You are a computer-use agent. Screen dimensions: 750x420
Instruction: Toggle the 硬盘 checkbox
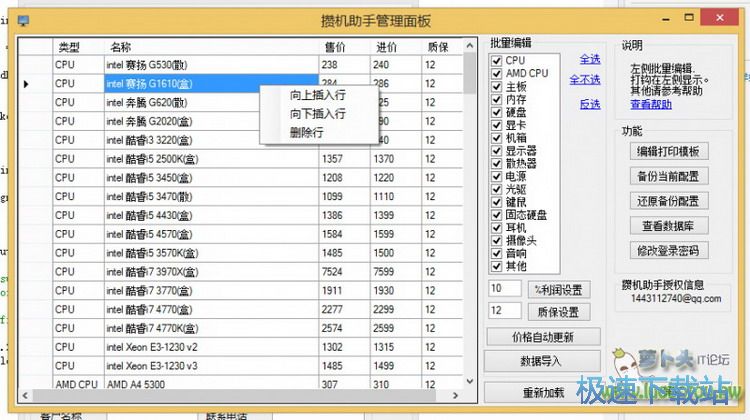coord(496,112)
